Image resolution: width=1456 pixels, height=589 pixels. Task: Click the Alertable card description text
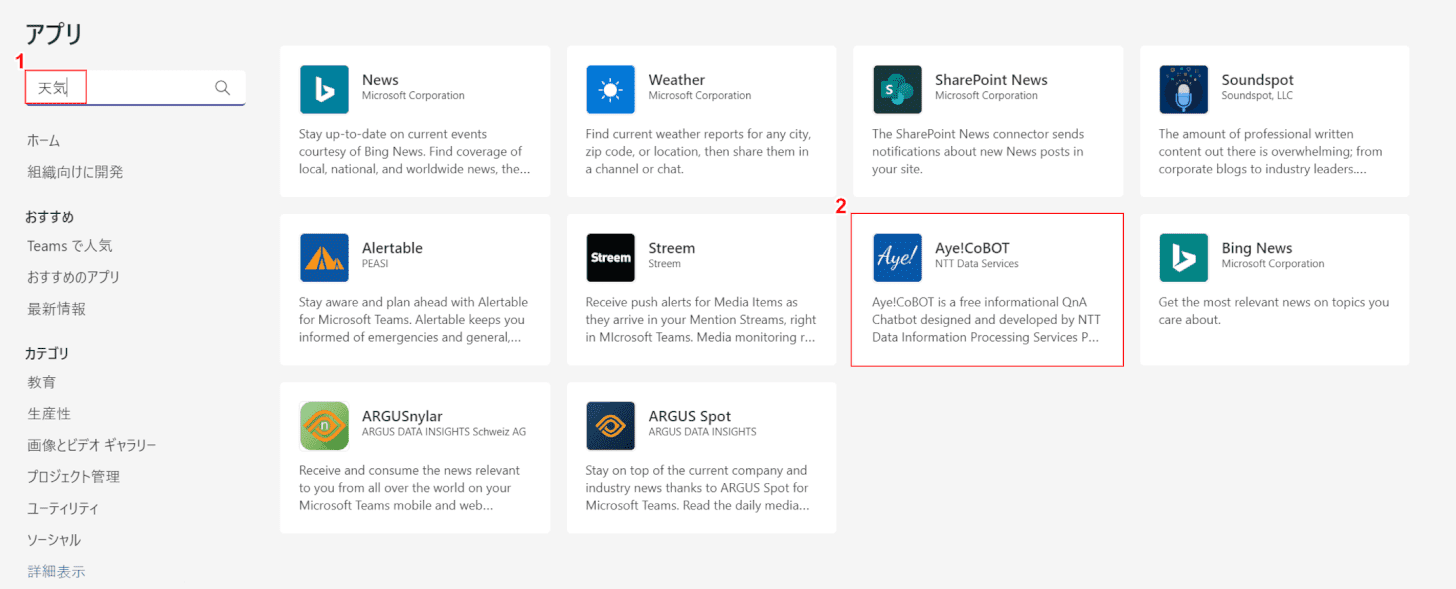[x=413, y=320]
